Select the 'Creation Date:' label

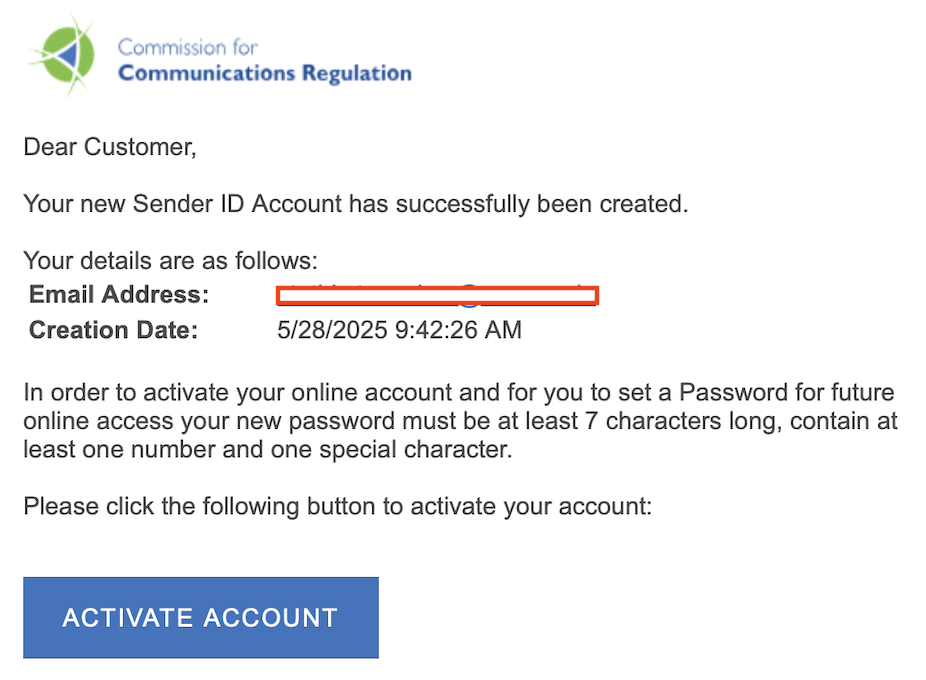point(113,330)
